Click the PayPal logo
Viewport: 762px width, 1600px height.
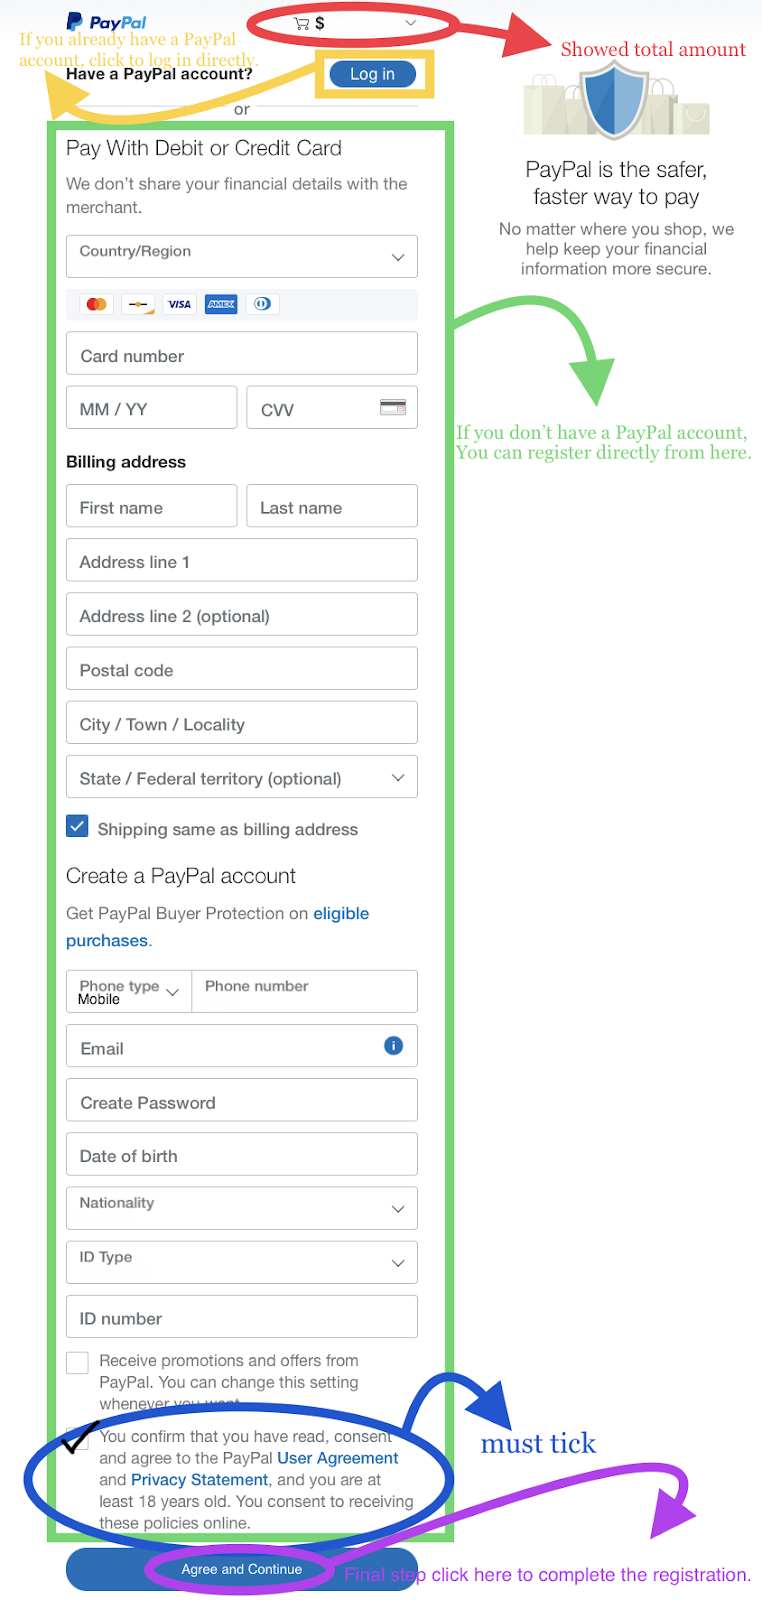[x=106, y=22]
